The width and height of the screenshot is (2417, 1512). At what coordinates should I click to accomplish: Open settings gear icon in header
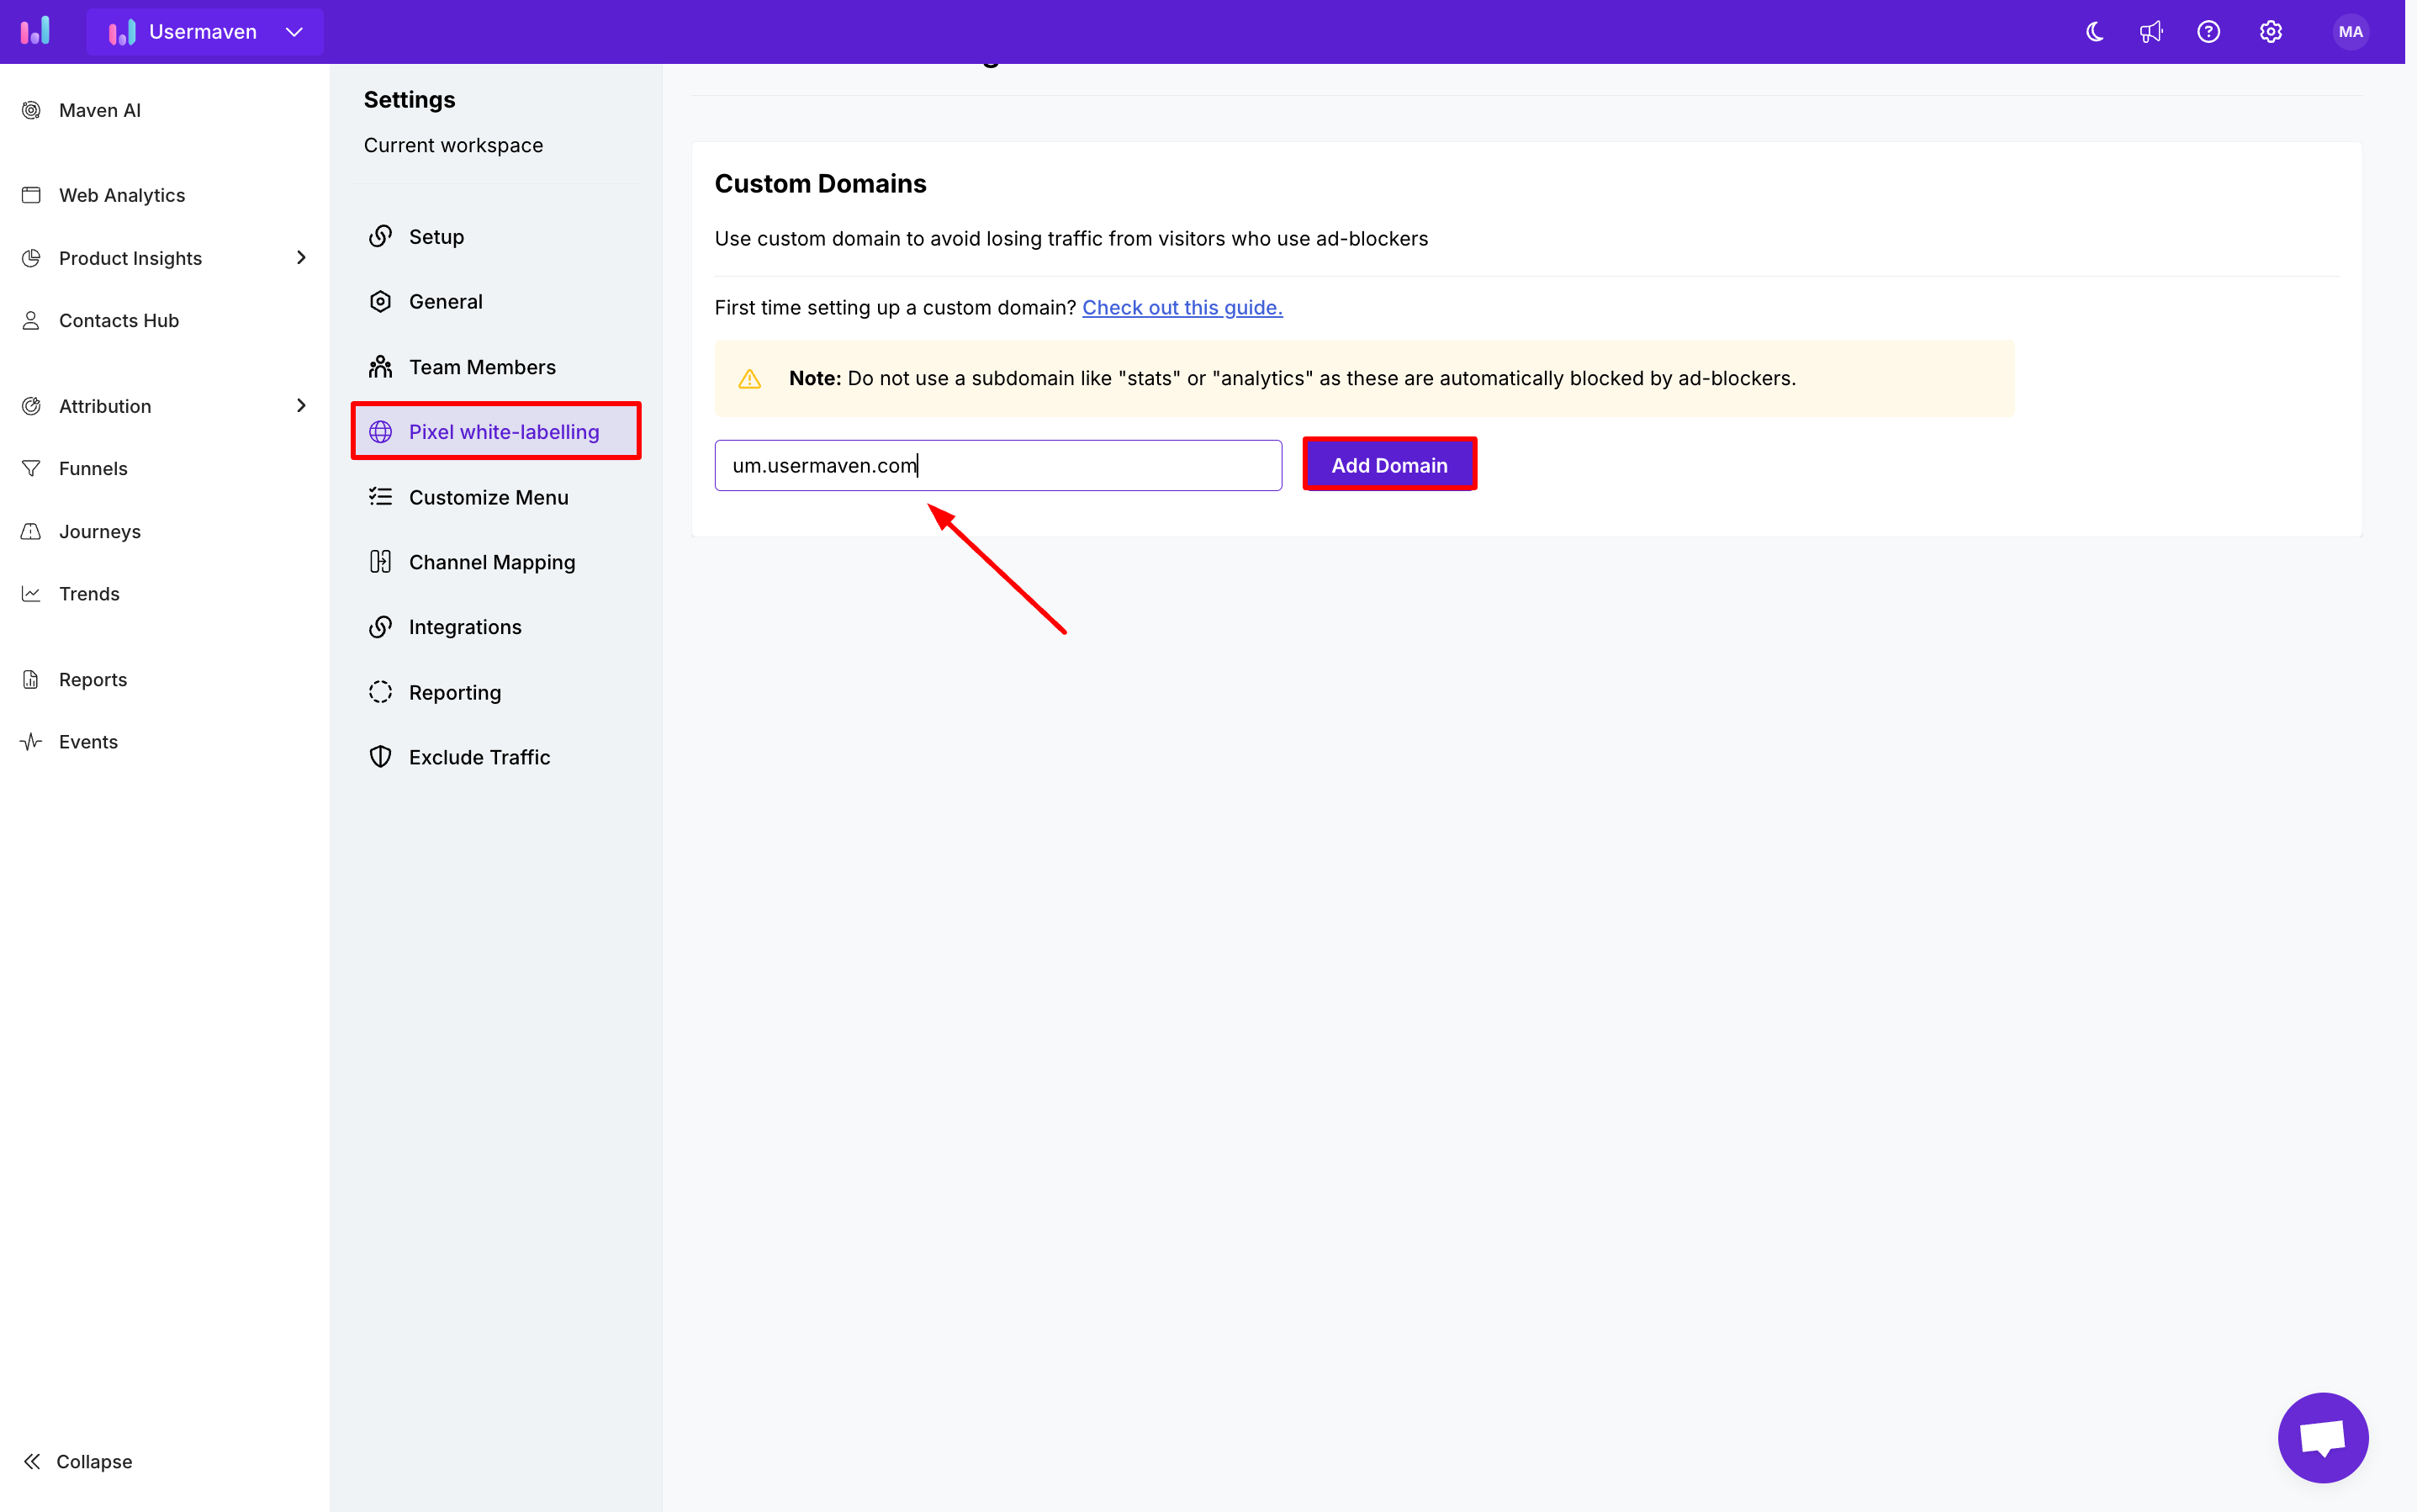(x=2270, y=32)
